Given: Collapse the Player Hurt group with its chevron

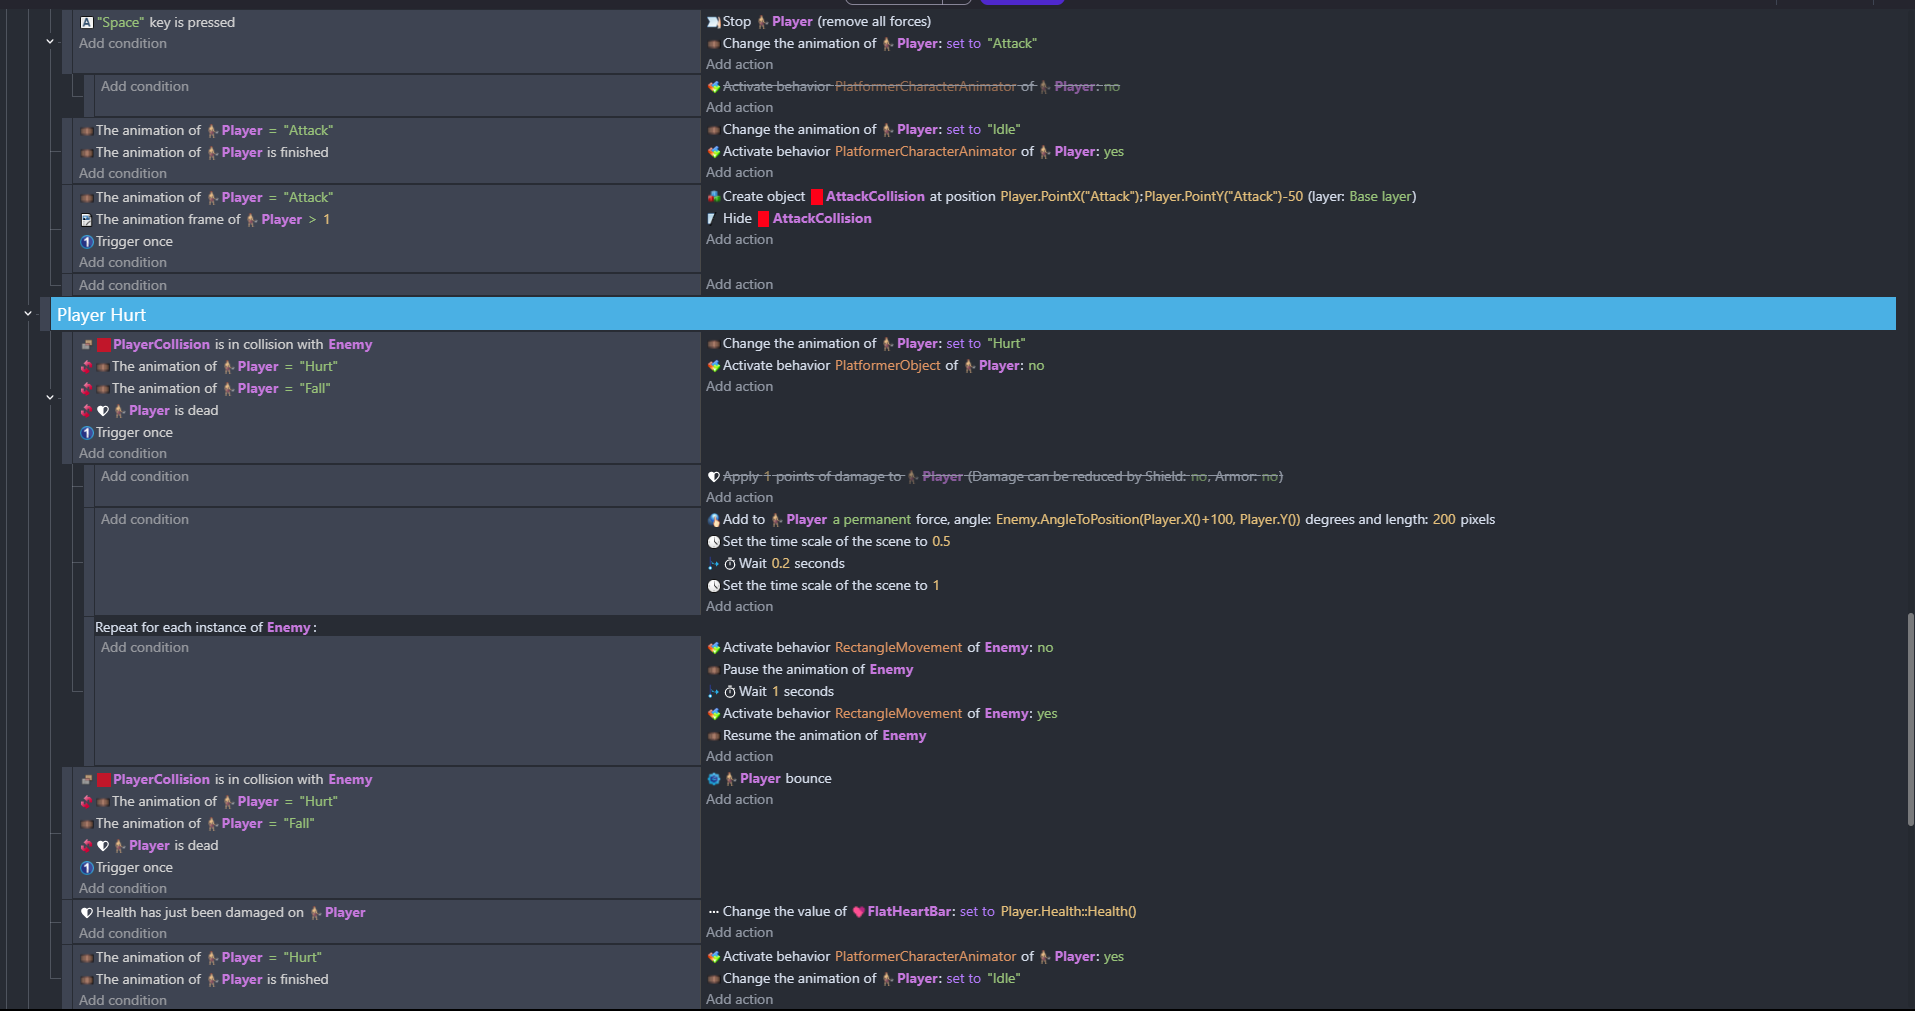Looking at the screenshot, I should (x=28, y=314).
